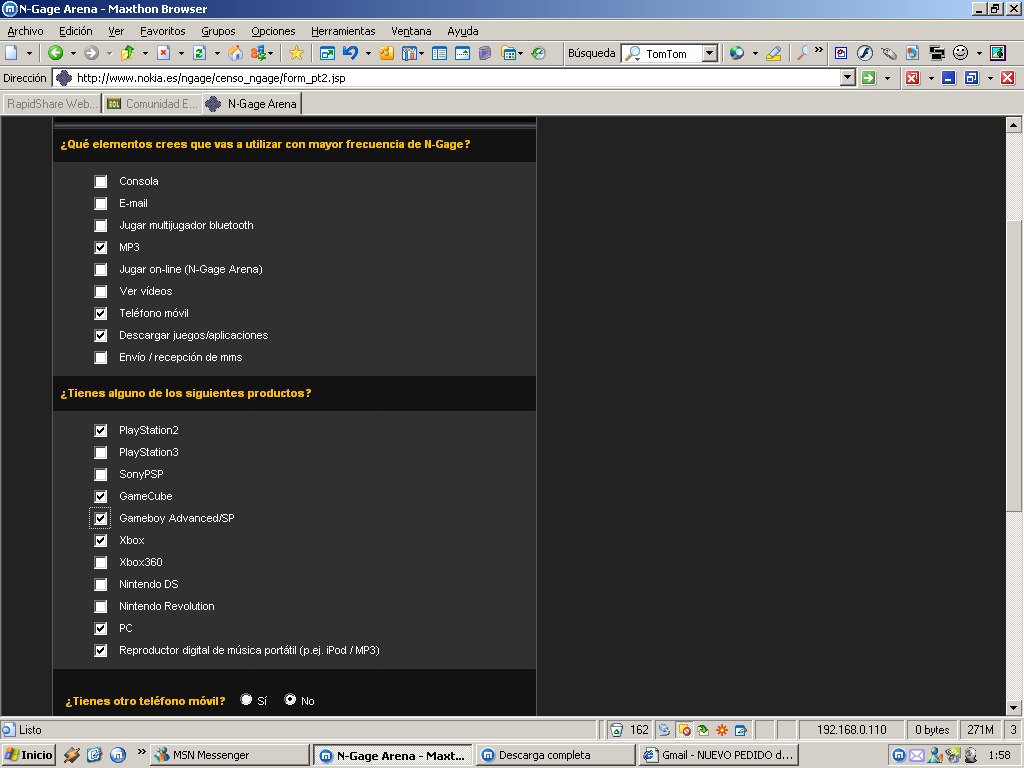This screenshot has width=1024, height=768.
Task: Check the Ver vídeos checkbox
Action: click(101, 291)
